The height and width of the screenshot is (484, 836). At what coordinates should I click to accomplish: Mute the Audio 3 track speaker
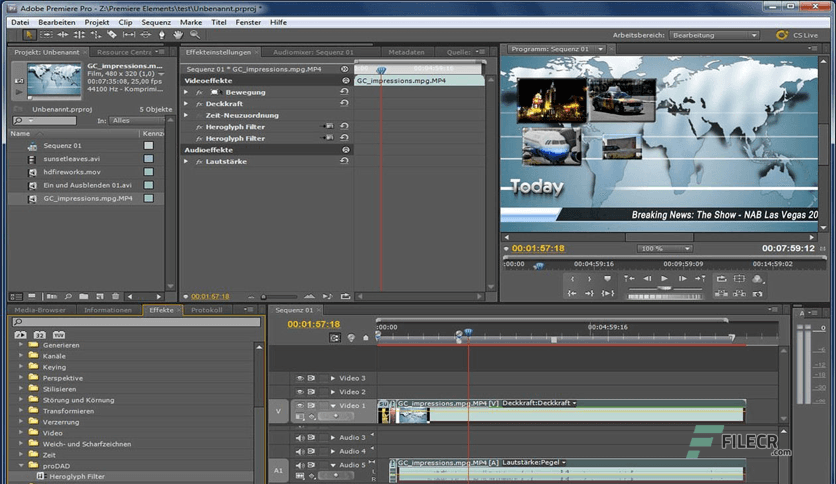[x=299, y=437]
